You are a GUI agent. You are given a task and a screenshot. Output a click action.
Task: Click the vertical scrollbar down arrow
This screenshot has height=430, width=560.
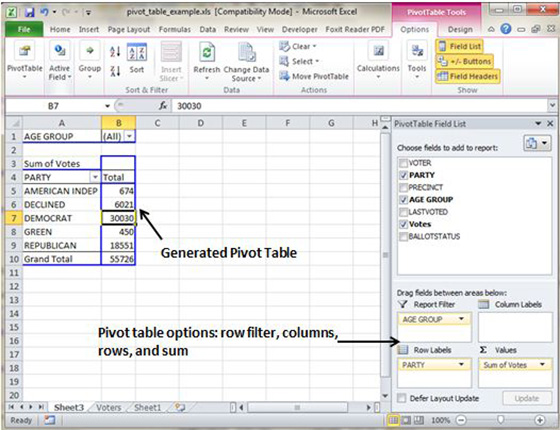[385, 396]
